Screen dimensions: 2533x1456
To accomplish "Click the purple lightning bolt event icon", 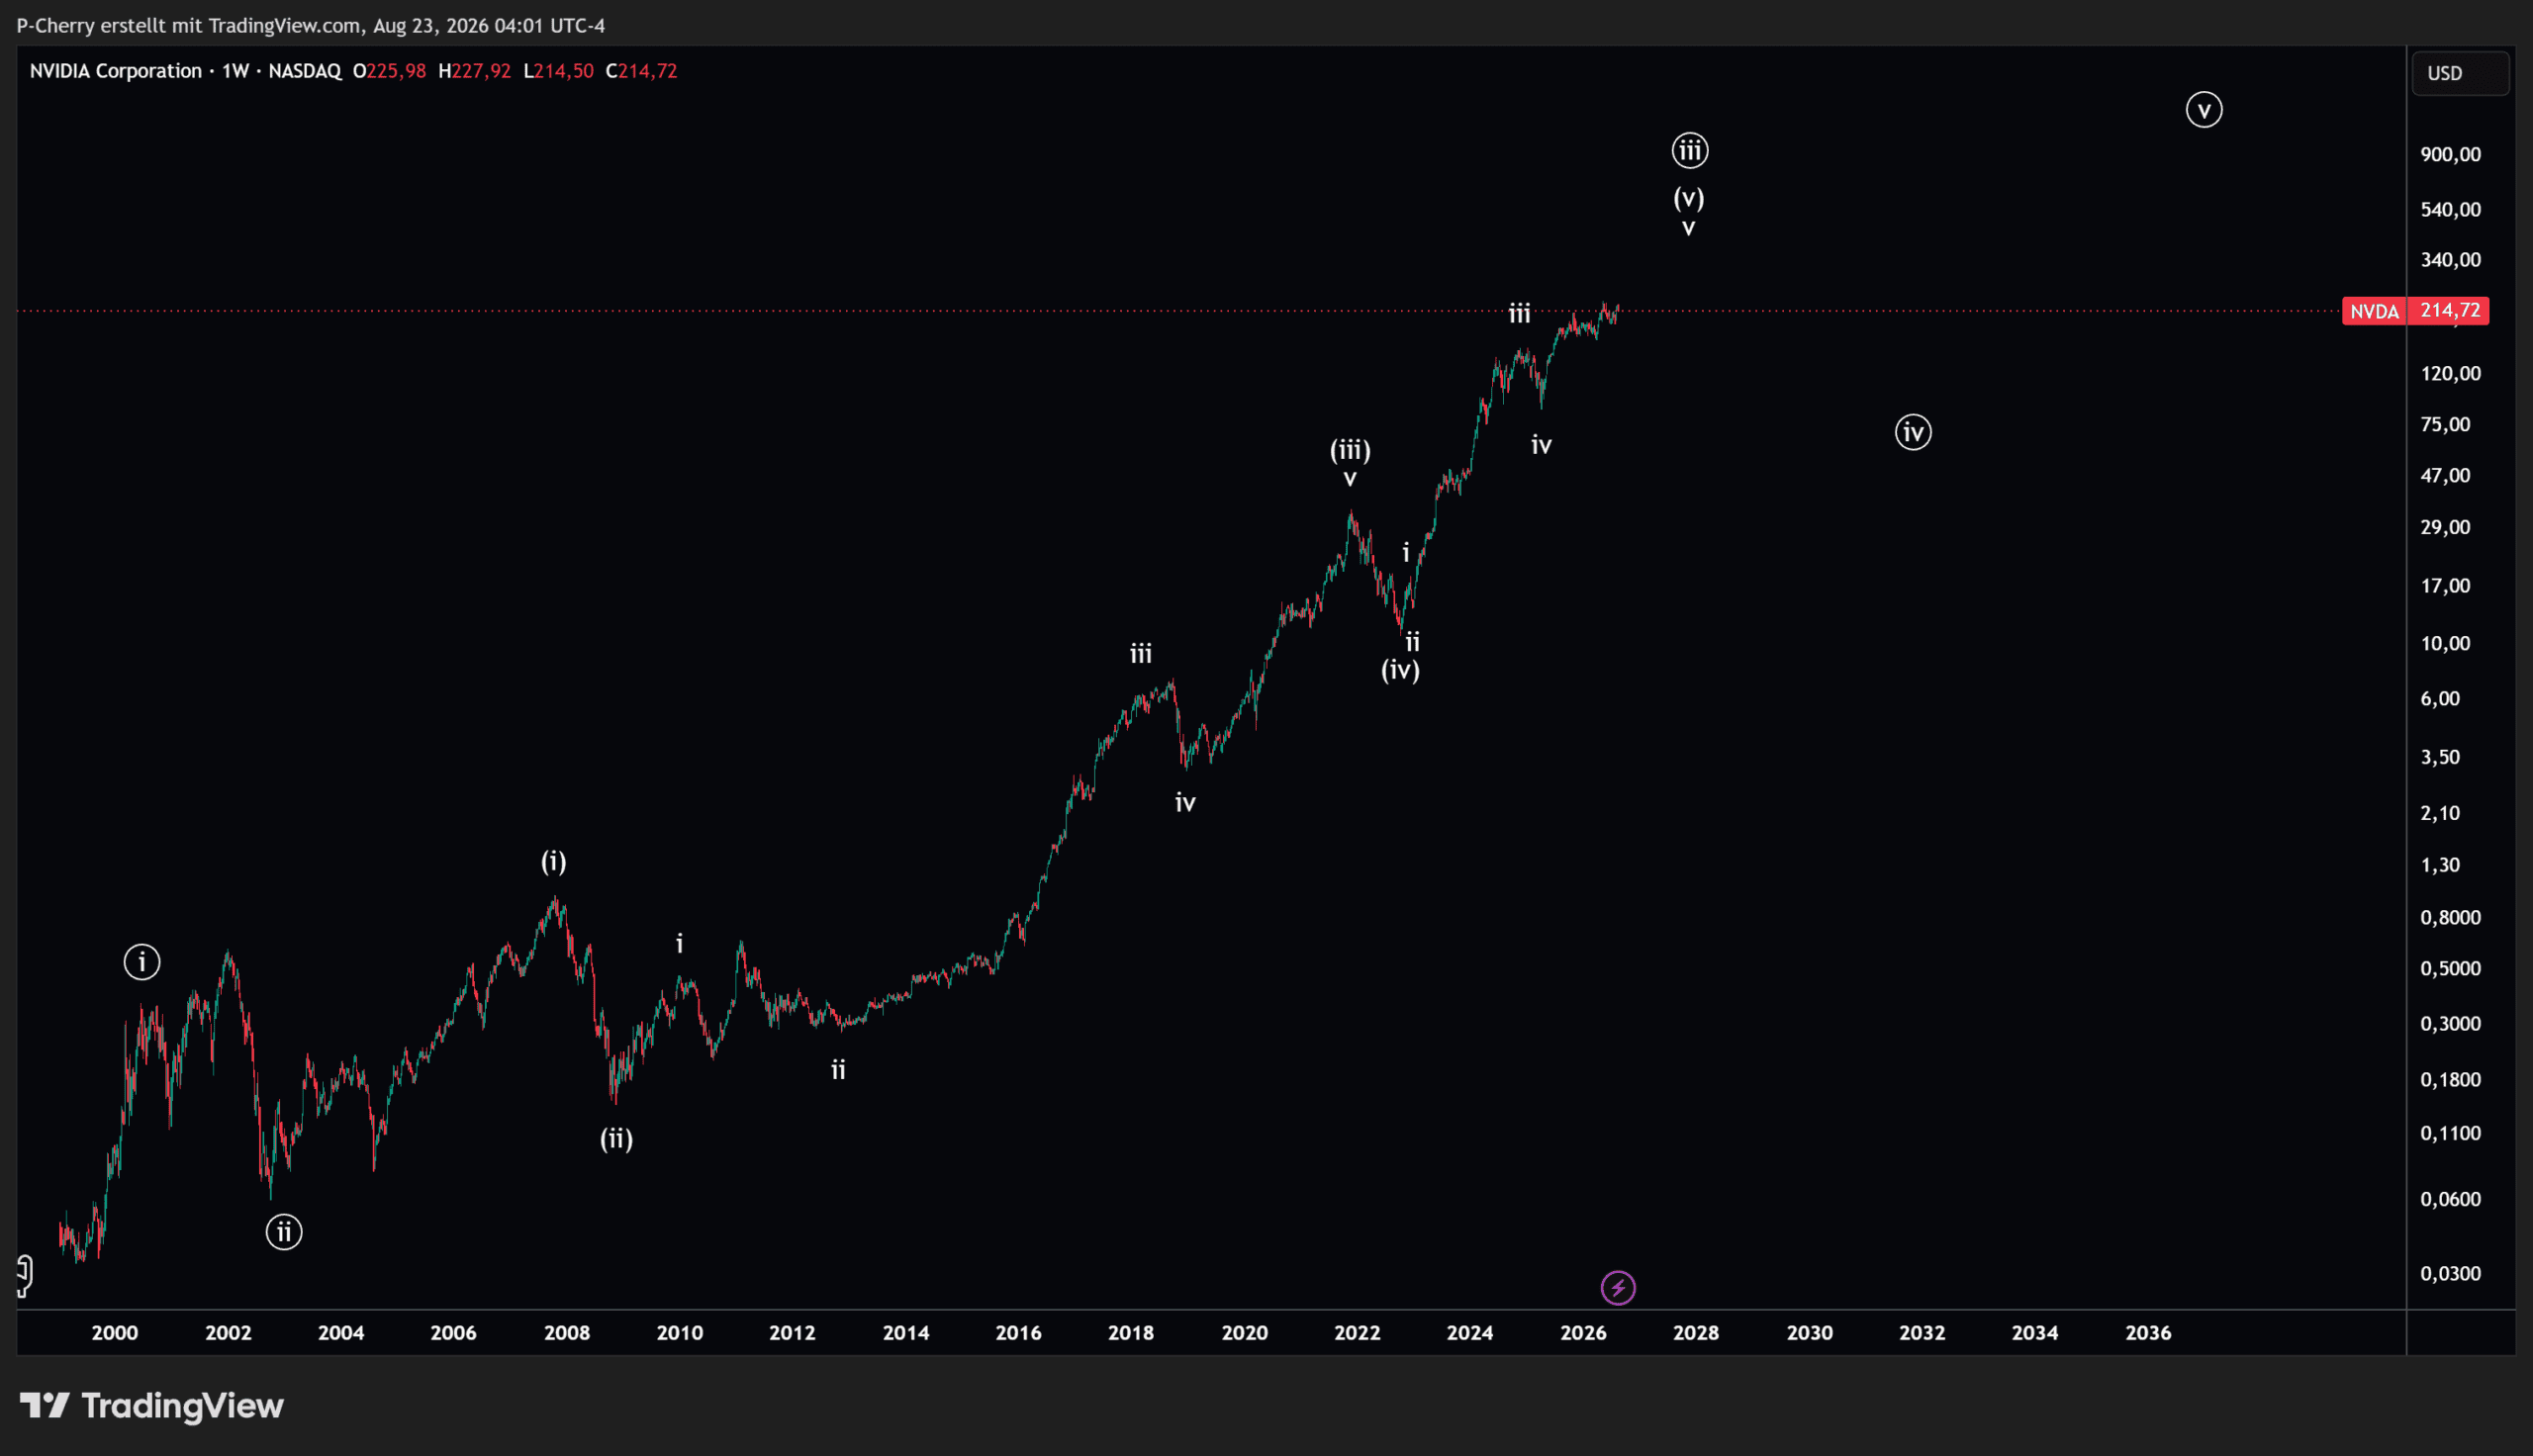I will [1618, 1288].
